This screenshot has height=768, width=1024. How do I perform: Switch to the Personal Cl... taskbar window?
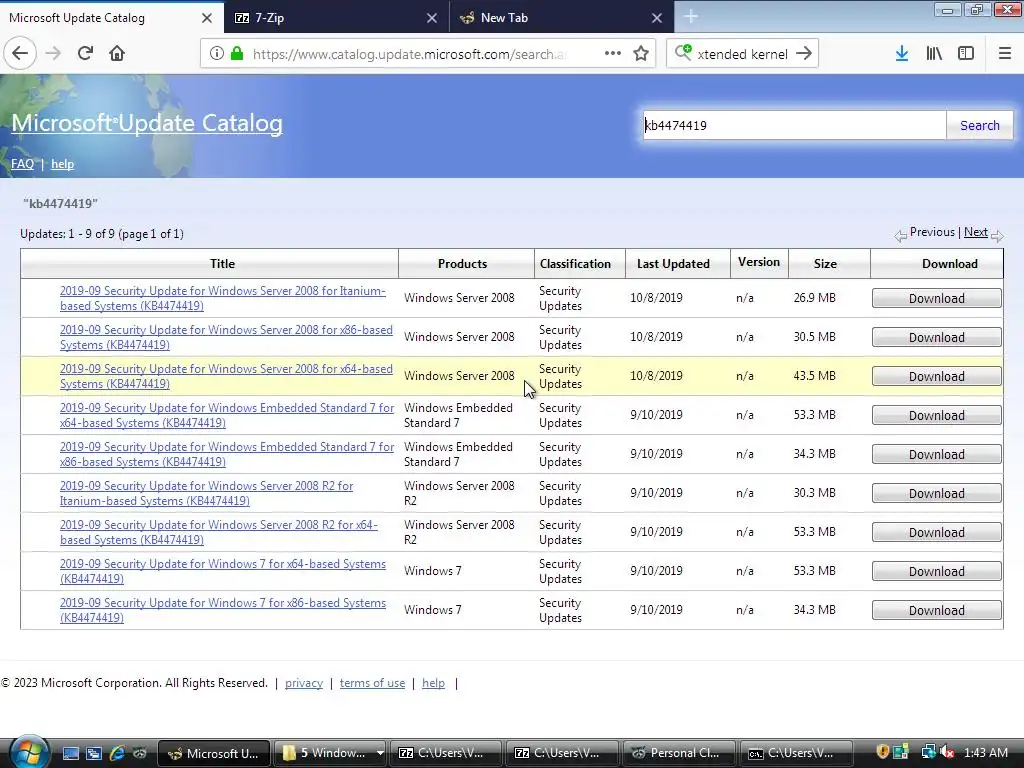click(679, 753)
